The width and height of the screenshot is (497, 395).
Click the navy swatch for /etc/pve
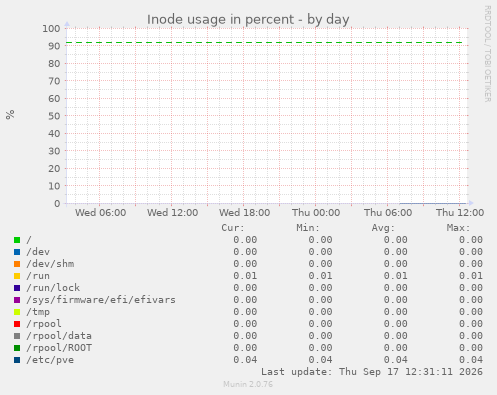(17, 360)
